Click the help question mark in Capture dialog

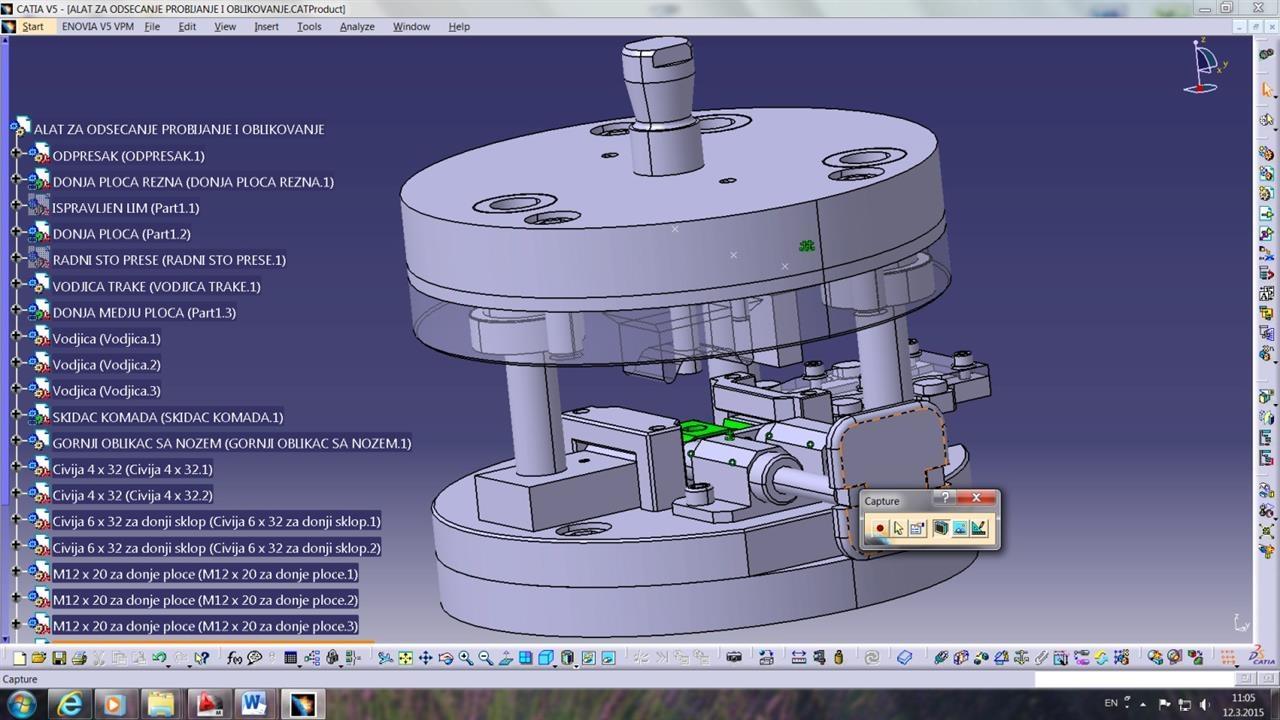pos(945,498)
